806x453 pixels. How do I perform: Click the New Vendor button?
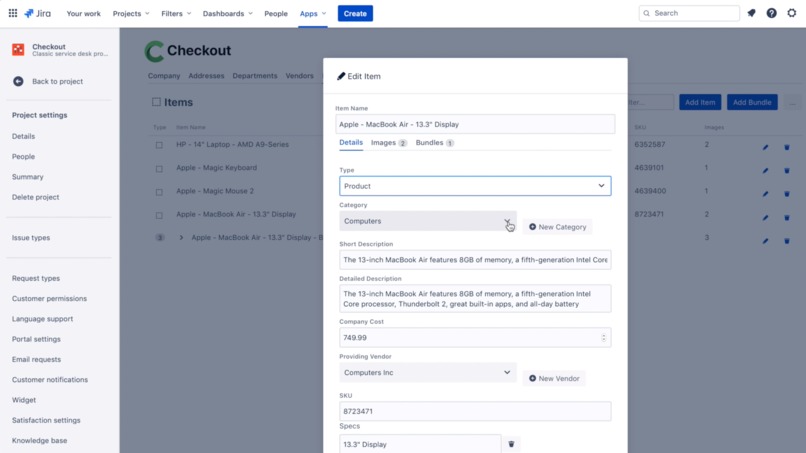click(554, 378)
